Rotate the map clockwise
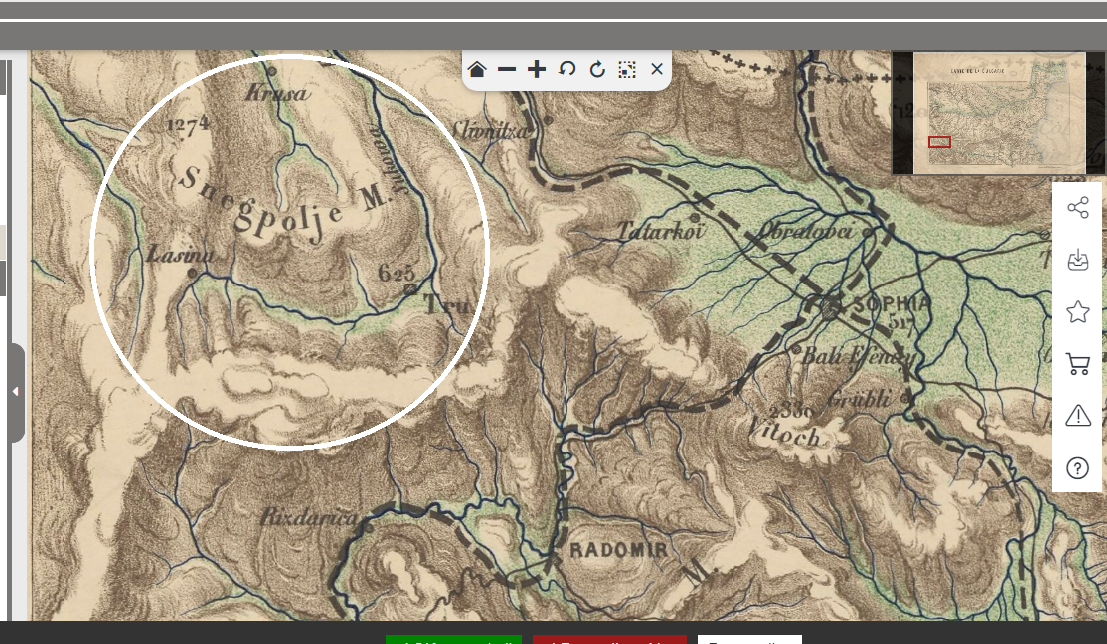 coord(597,69)
